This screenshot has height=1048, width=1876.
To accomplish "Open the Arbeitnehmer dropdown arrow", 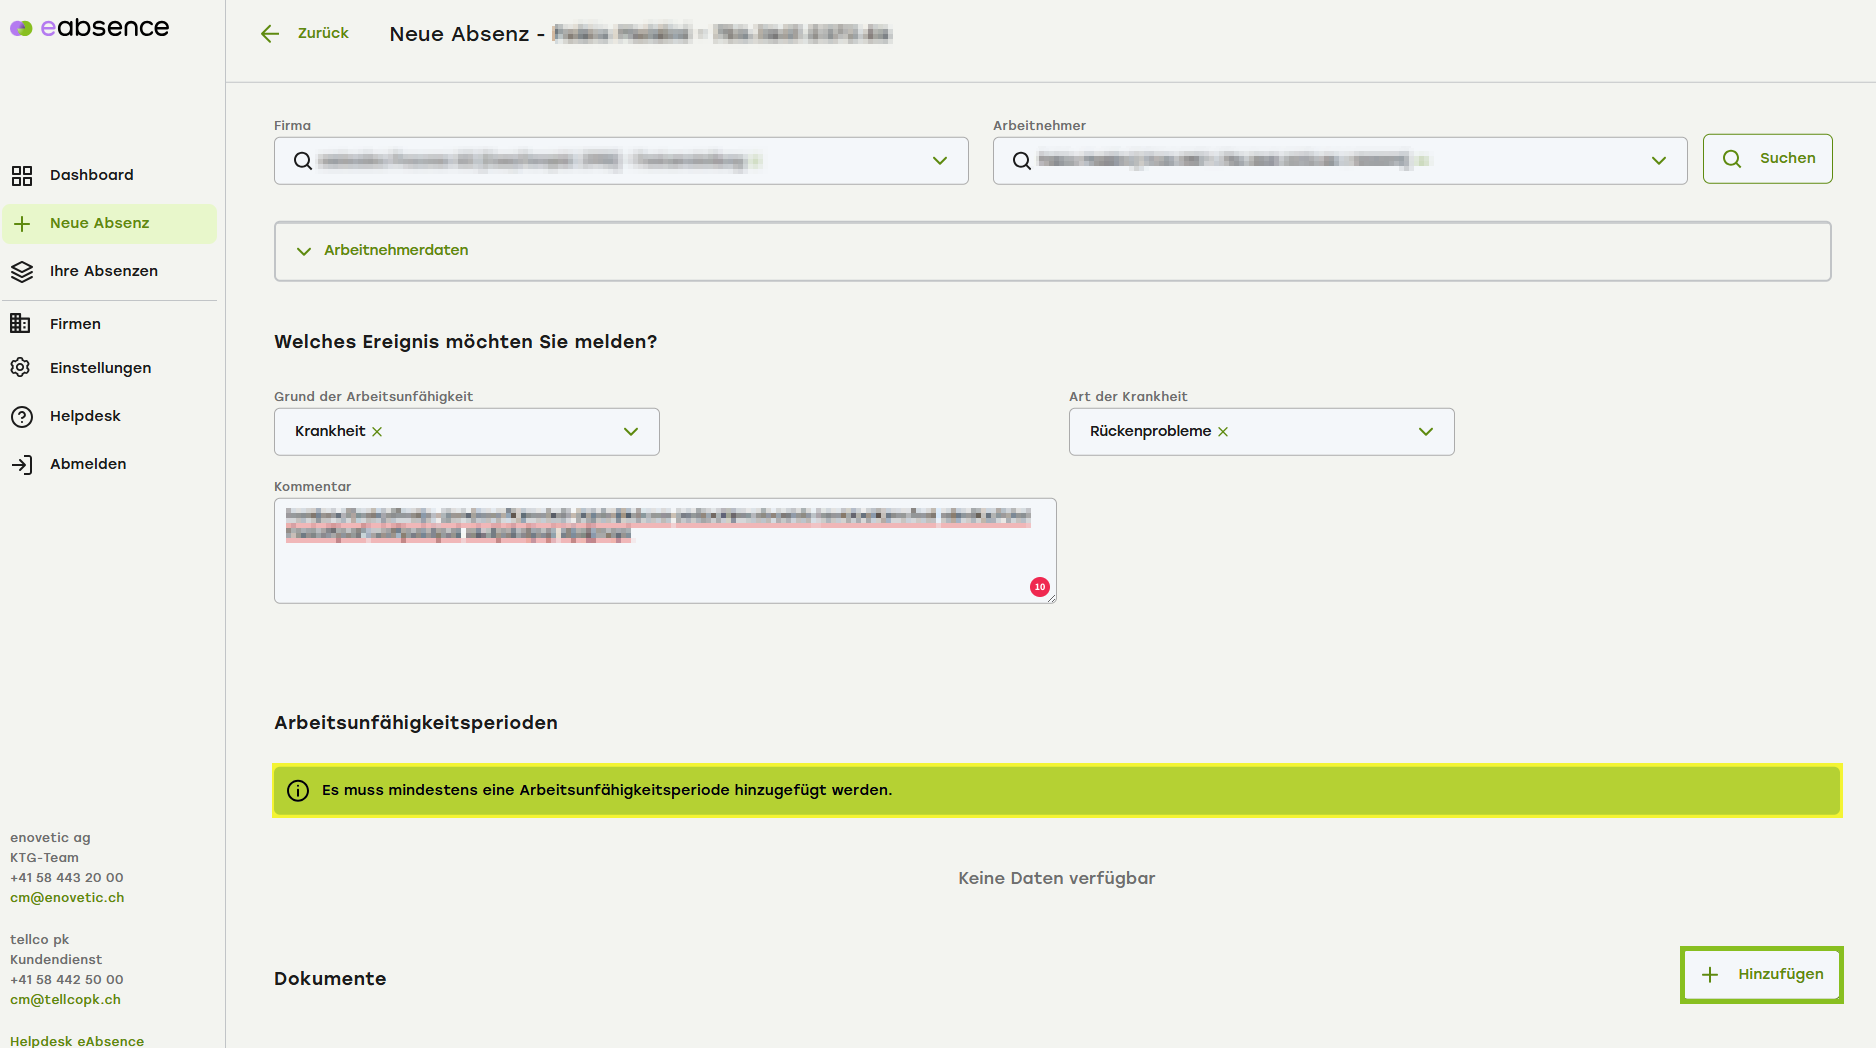I will tap(1658, 161).
